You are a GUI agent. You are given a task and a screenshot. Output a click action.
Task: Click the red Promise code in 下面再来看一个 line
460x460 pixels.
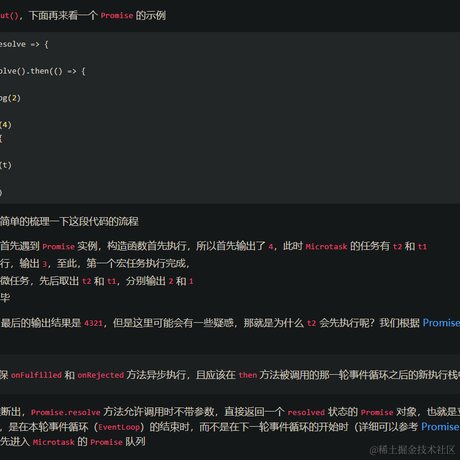[x=117, y=15]
